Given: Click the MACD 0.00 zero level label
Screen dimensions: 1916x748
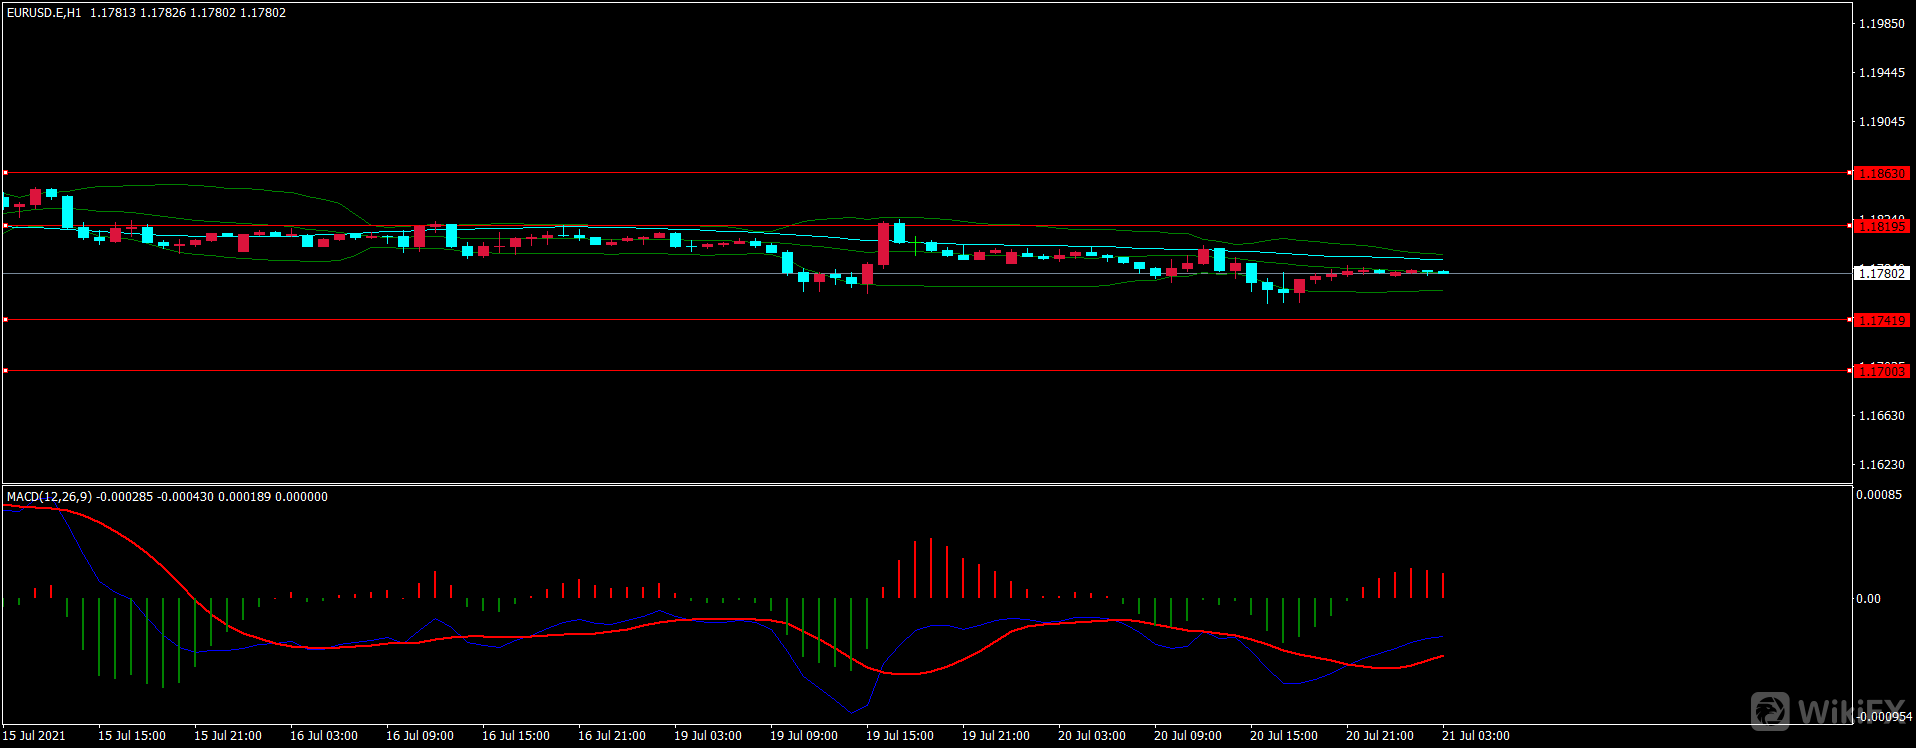Looking at the screenshot, I should [1868, 599].
